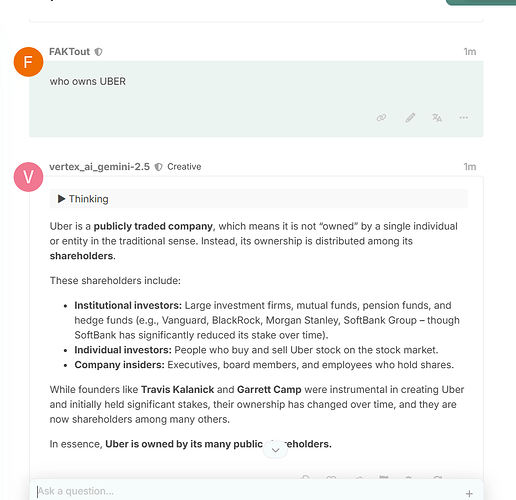Click the orange F user avatar
516x500 pixels.
28,62
